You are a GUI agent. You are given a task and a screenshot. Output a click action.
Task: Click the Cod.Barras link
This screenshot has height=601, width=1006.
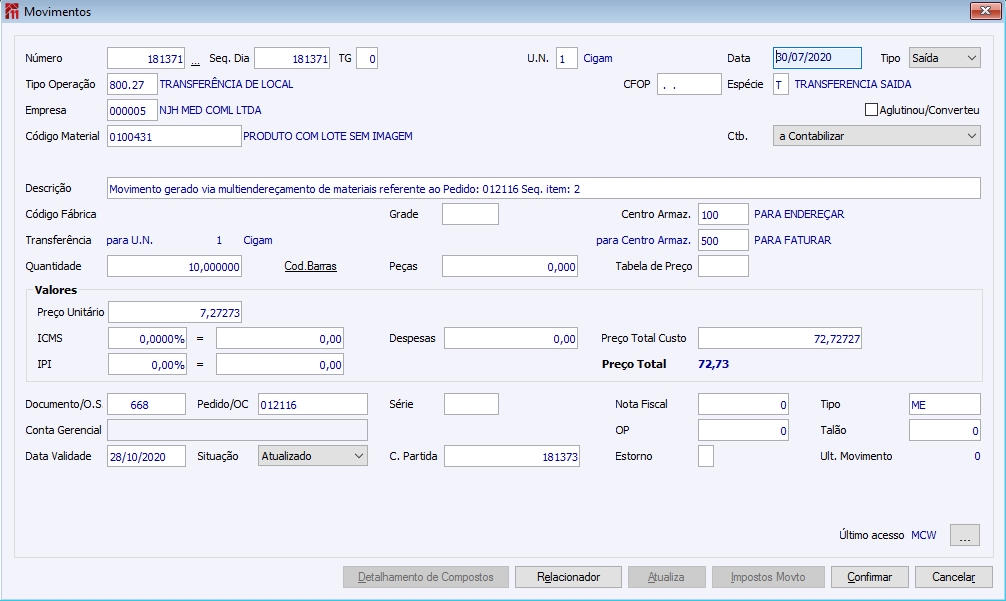[x=311, y=266]
